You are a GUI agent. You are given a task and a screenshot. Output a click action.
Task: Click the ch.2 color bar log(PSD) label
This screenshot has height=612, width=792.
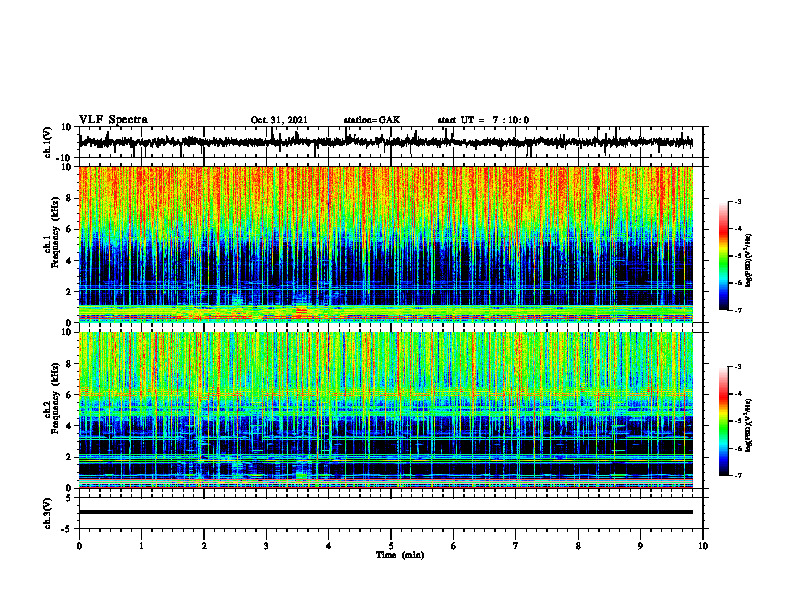748,425
